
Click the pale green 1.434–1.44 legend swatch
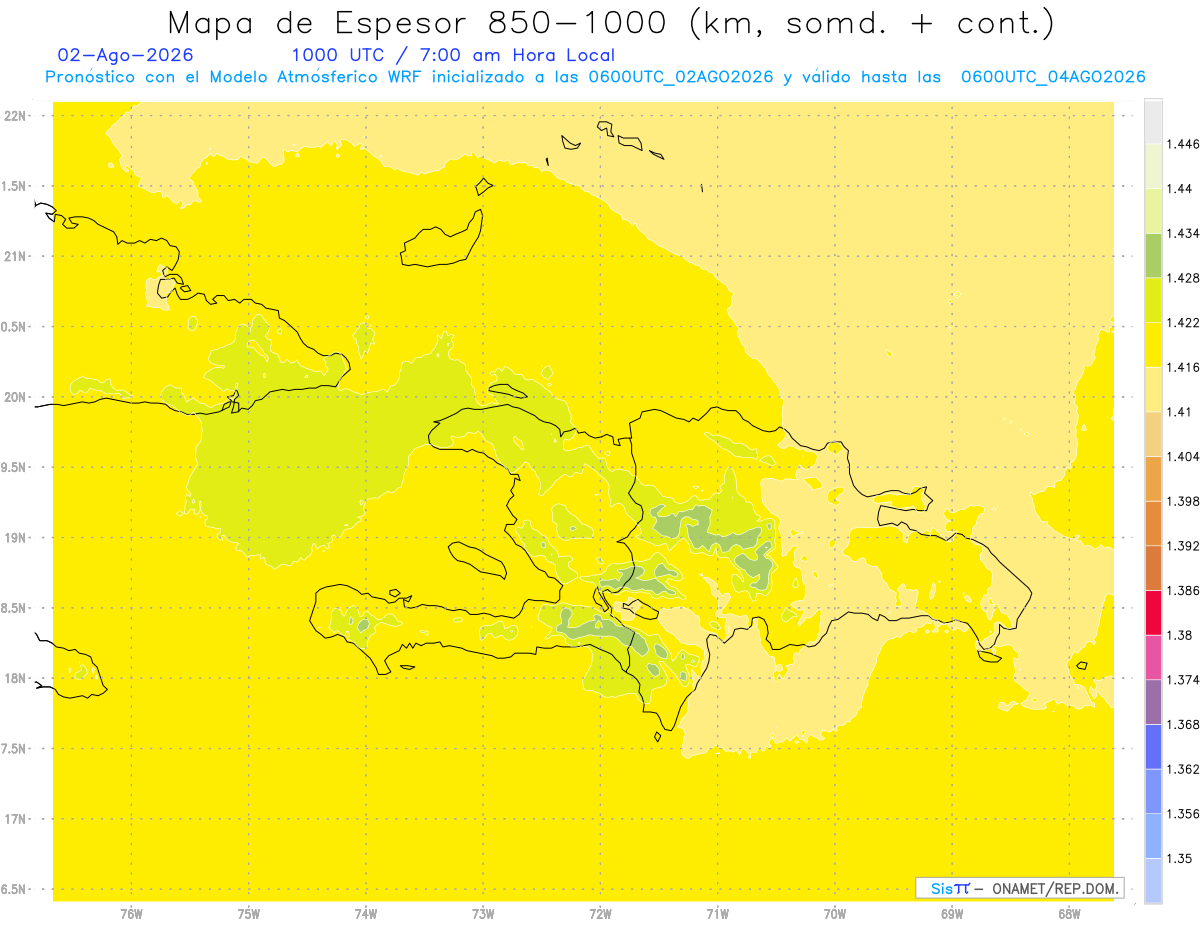pyautogui.click(x=1153, y=211)
